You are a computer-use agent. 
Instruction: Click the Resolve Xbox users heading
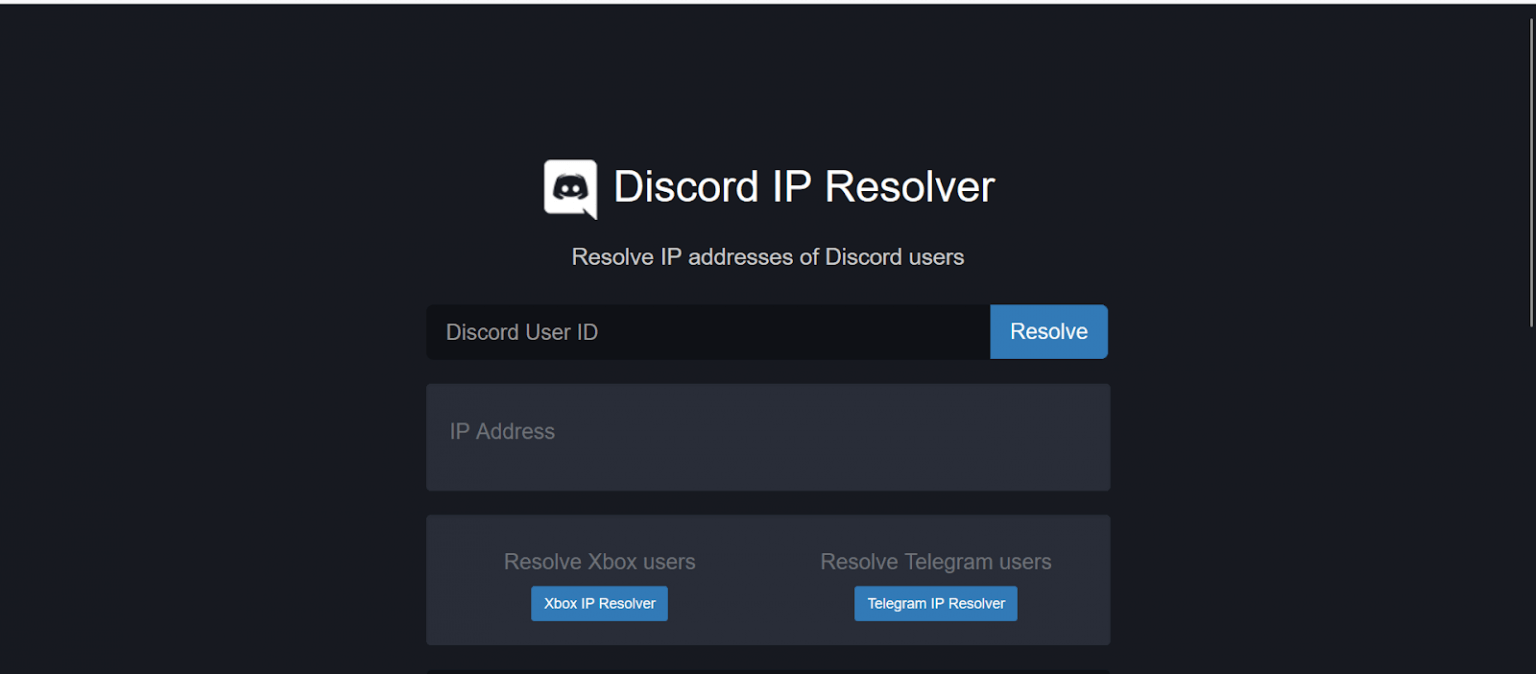(x=599, y=562)
